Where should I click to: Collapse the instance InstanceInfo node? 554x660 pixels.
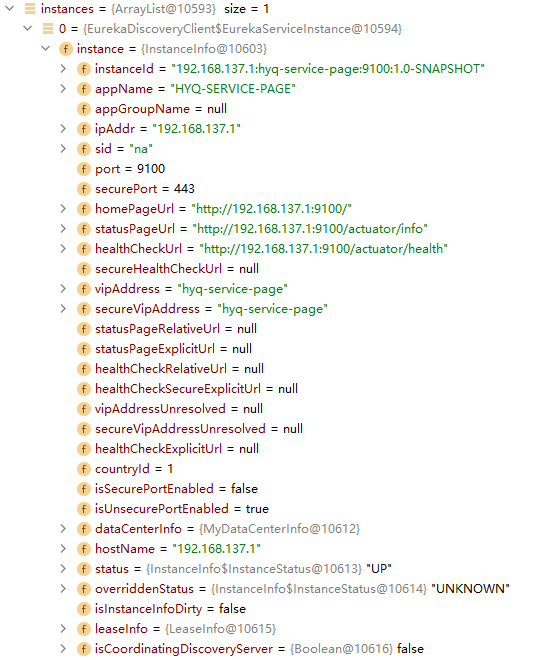point(46,48)
